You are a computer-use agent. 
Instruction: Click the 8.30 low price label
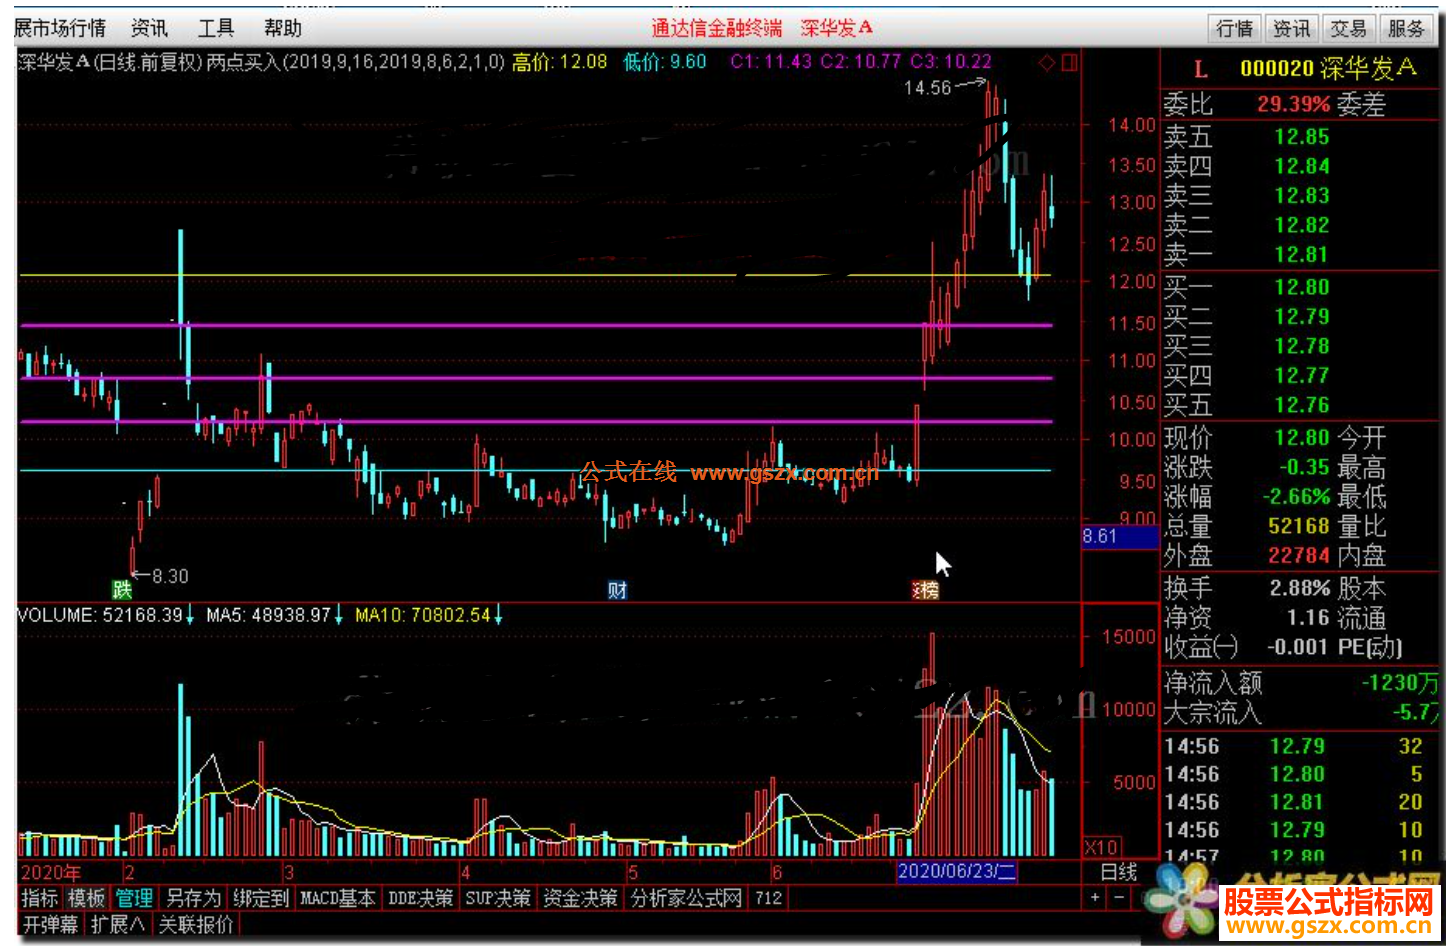click(170, 576)
